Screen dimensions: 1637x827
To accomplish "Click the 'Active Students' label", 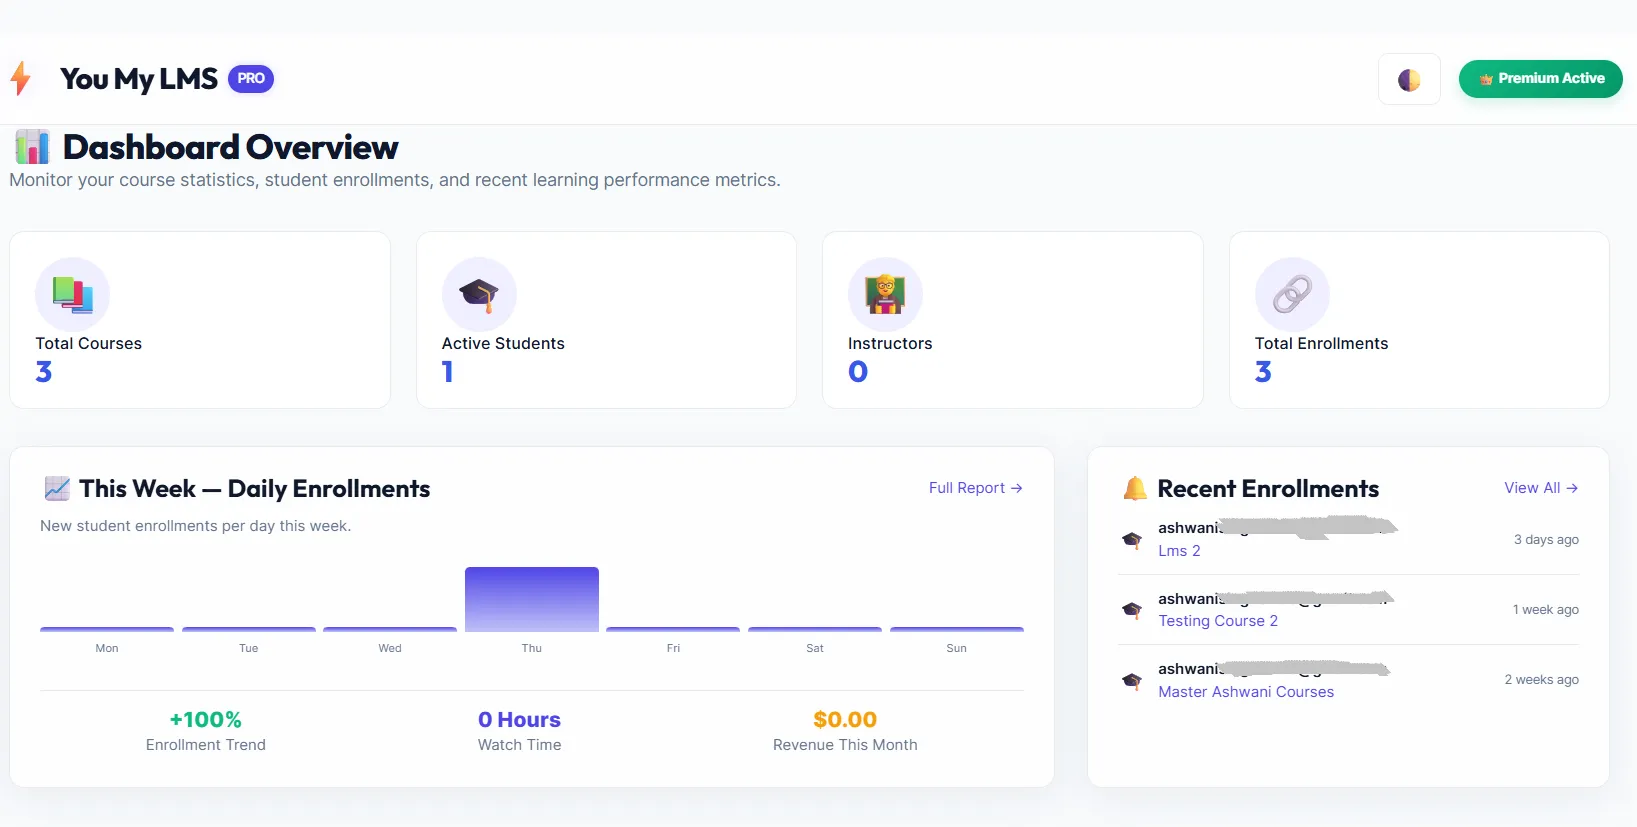I will [503, 343].
